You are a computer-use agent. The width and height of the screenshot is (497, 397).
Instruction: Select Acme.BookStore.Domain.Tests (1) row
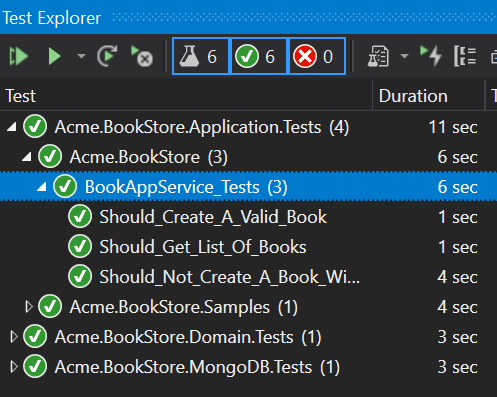click(248, 337)
